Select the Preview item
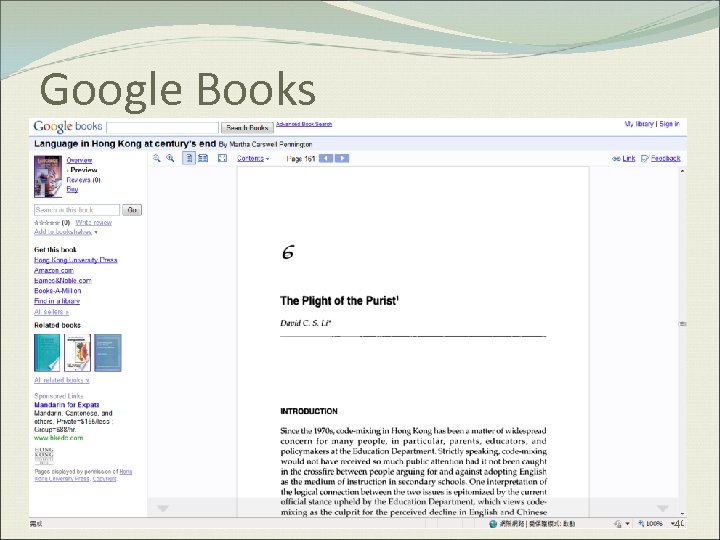 click(84, 170)
